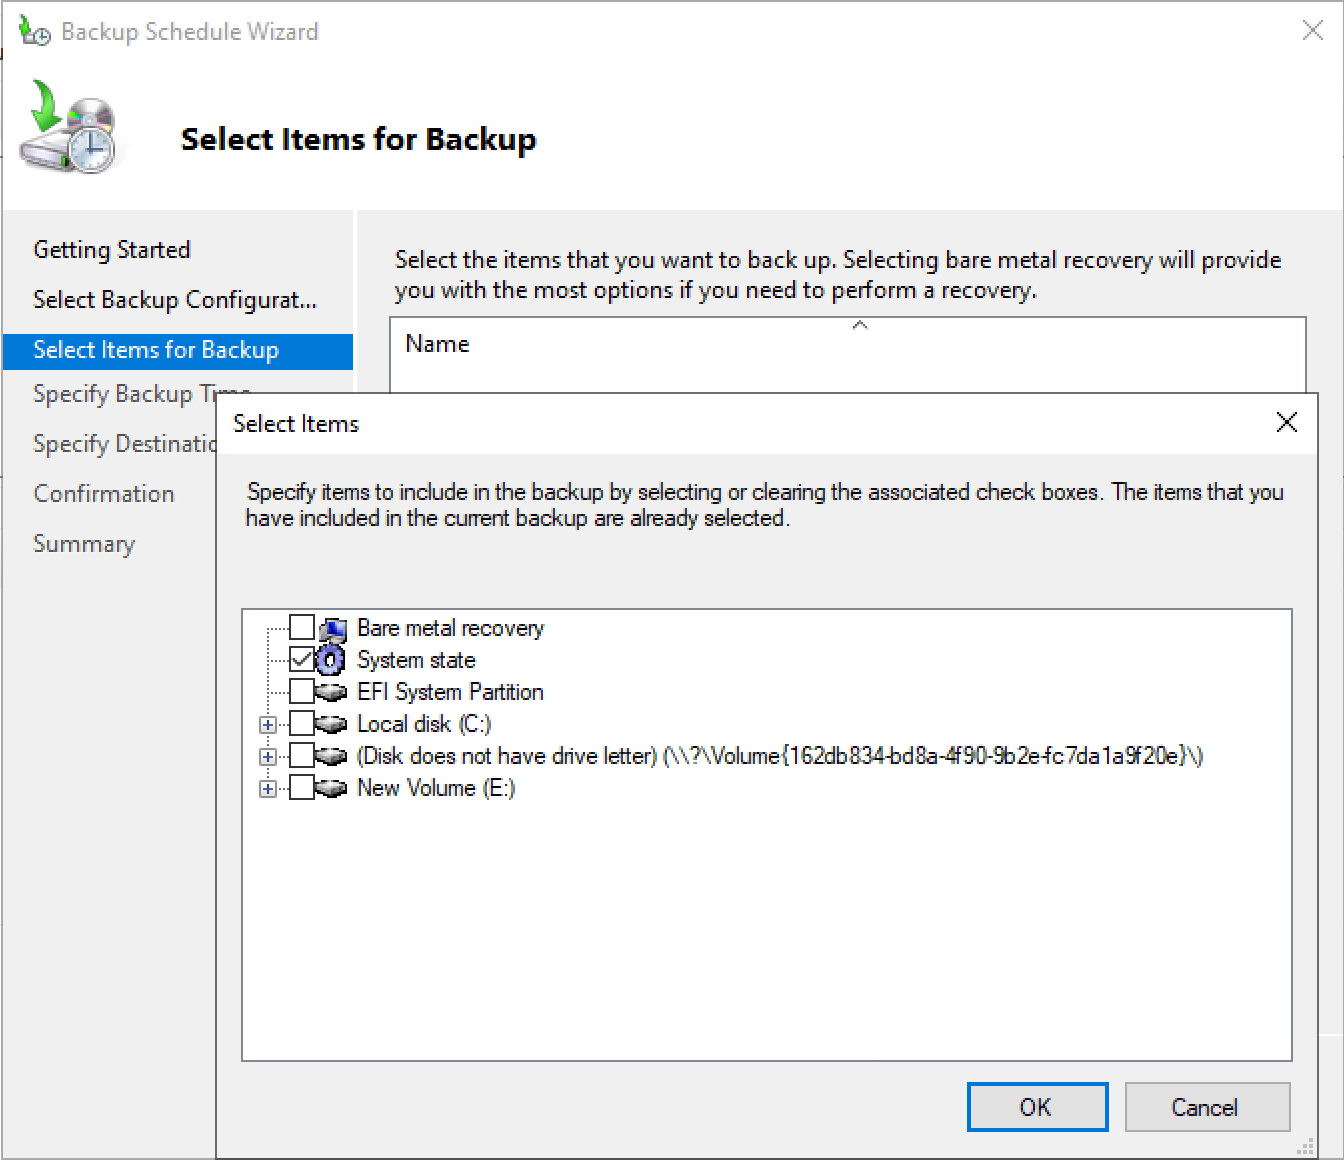This screenshot has height=1160, width=1344.
Task: Uncheck the System state checkbox
Action: click(302, 660)
